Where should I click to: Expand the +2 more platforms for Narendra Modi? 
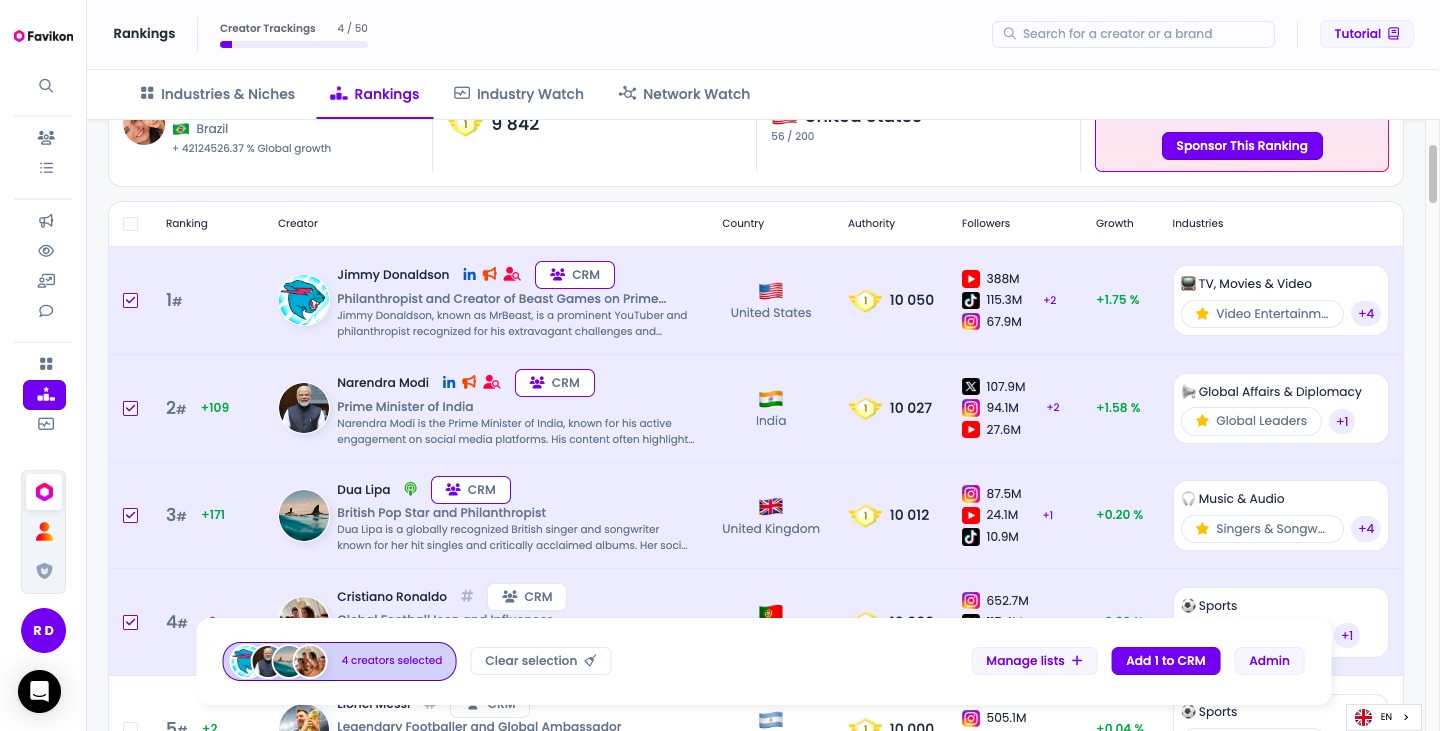coord(1053,407)
